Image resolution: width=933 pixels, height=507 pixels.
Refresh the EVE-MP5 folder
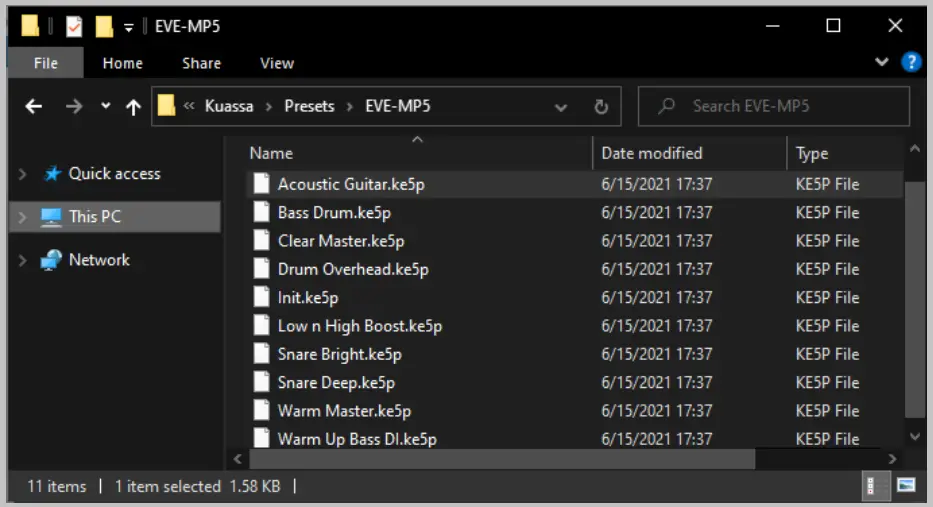tap(601, 107)
